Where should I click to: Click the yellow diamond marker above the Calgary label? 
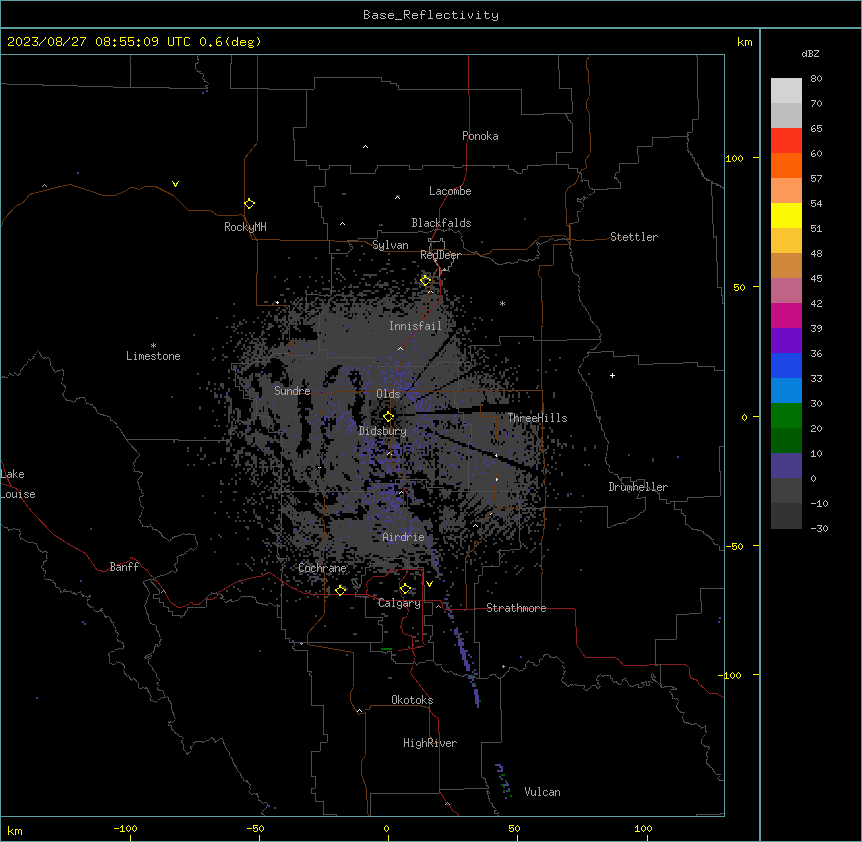click(x=405, y=589)
